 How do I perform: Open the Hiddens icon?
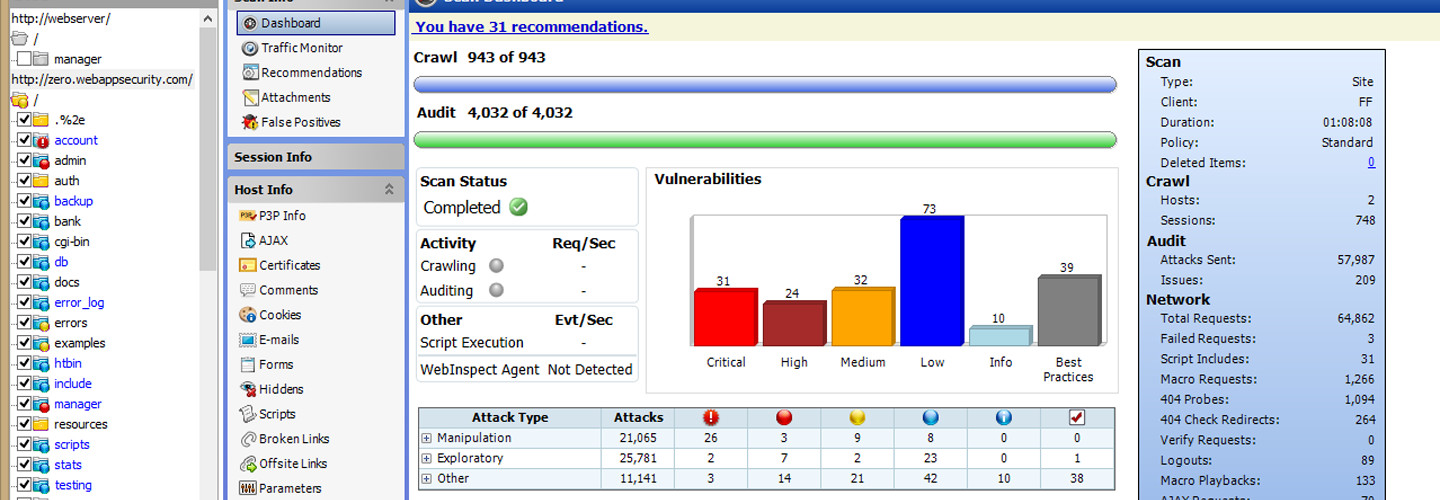pos(248,389)
